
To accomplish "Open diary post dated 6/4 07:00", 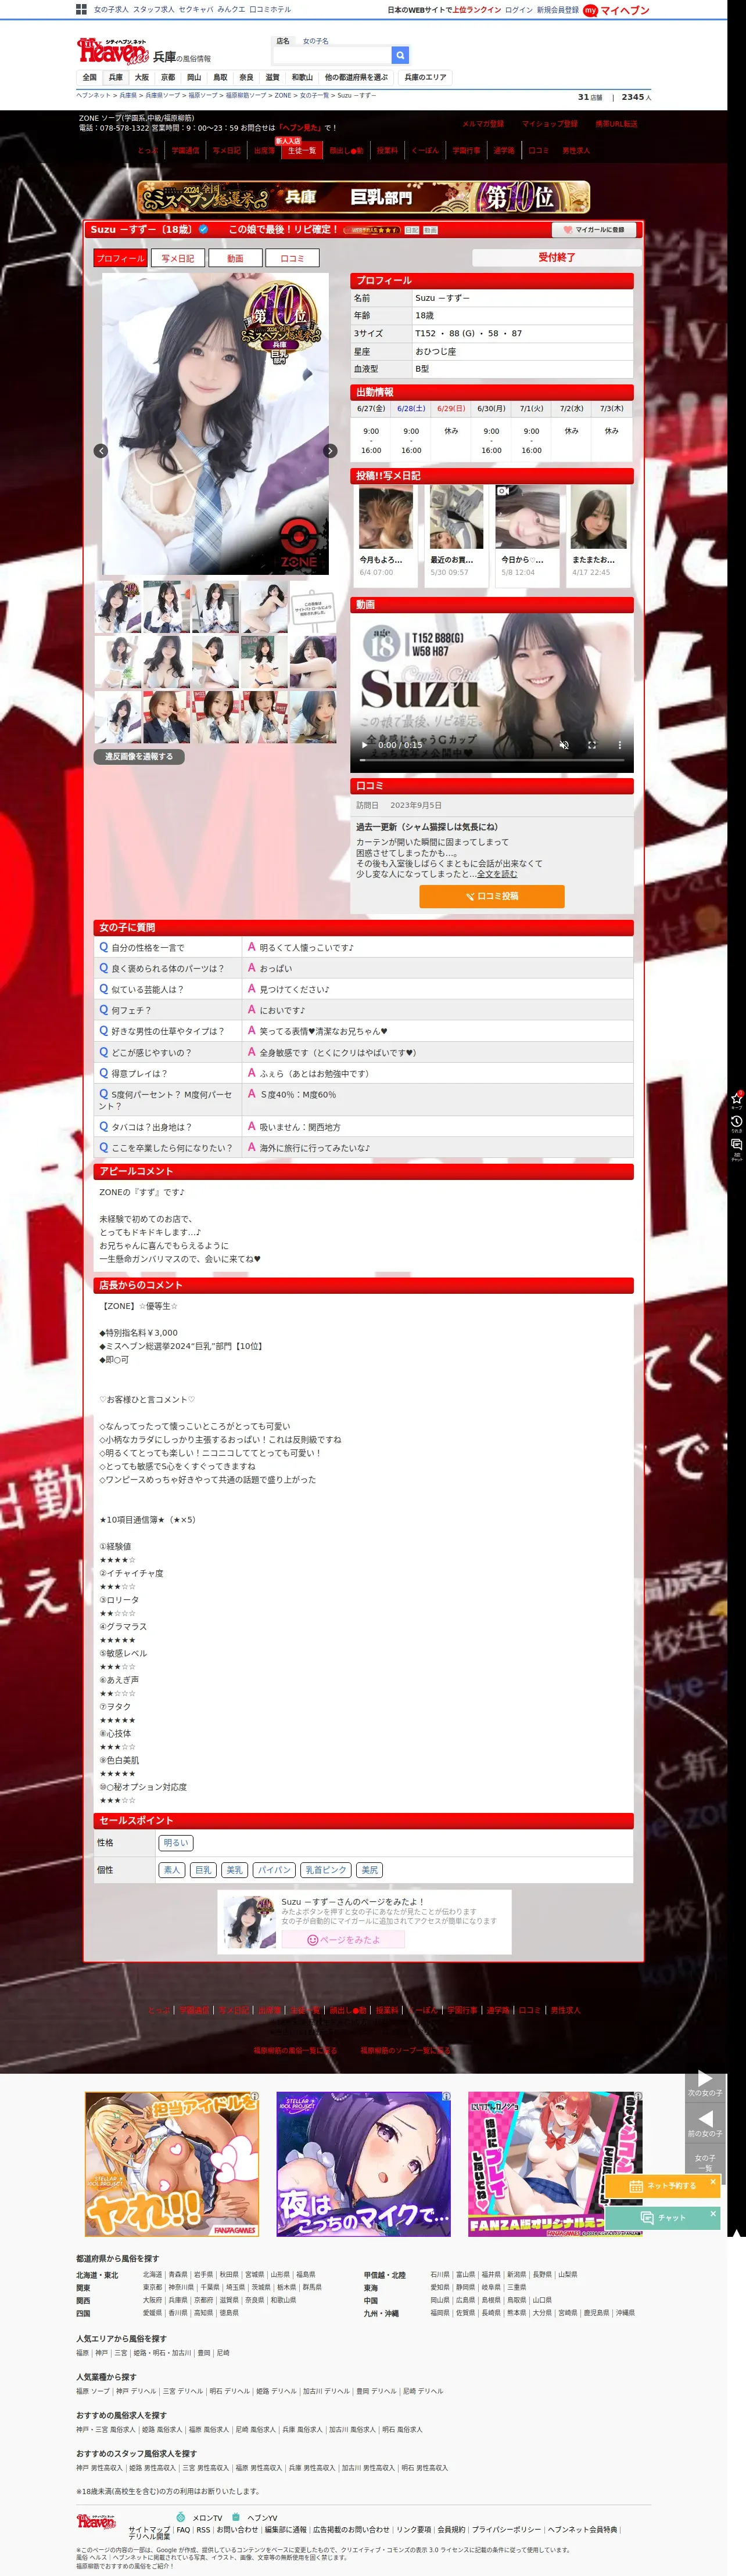I will point(386,536).
